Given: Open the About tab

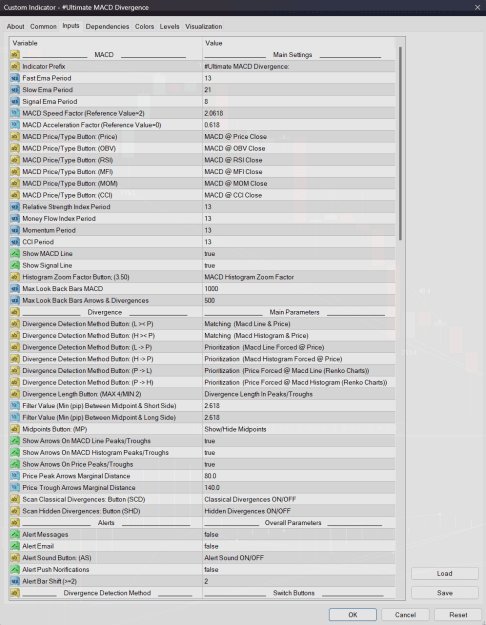Looking at the screenshot, I should coord(16,26).
